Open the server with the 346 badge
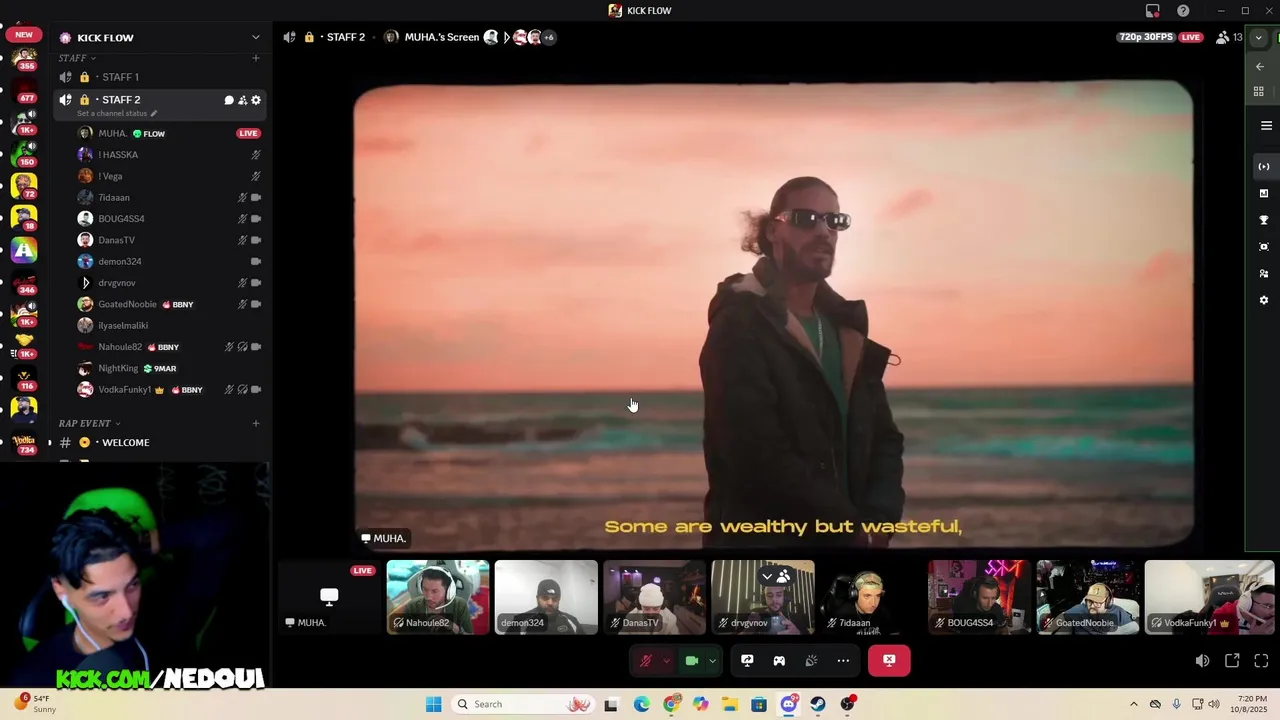 click(24, 283)
